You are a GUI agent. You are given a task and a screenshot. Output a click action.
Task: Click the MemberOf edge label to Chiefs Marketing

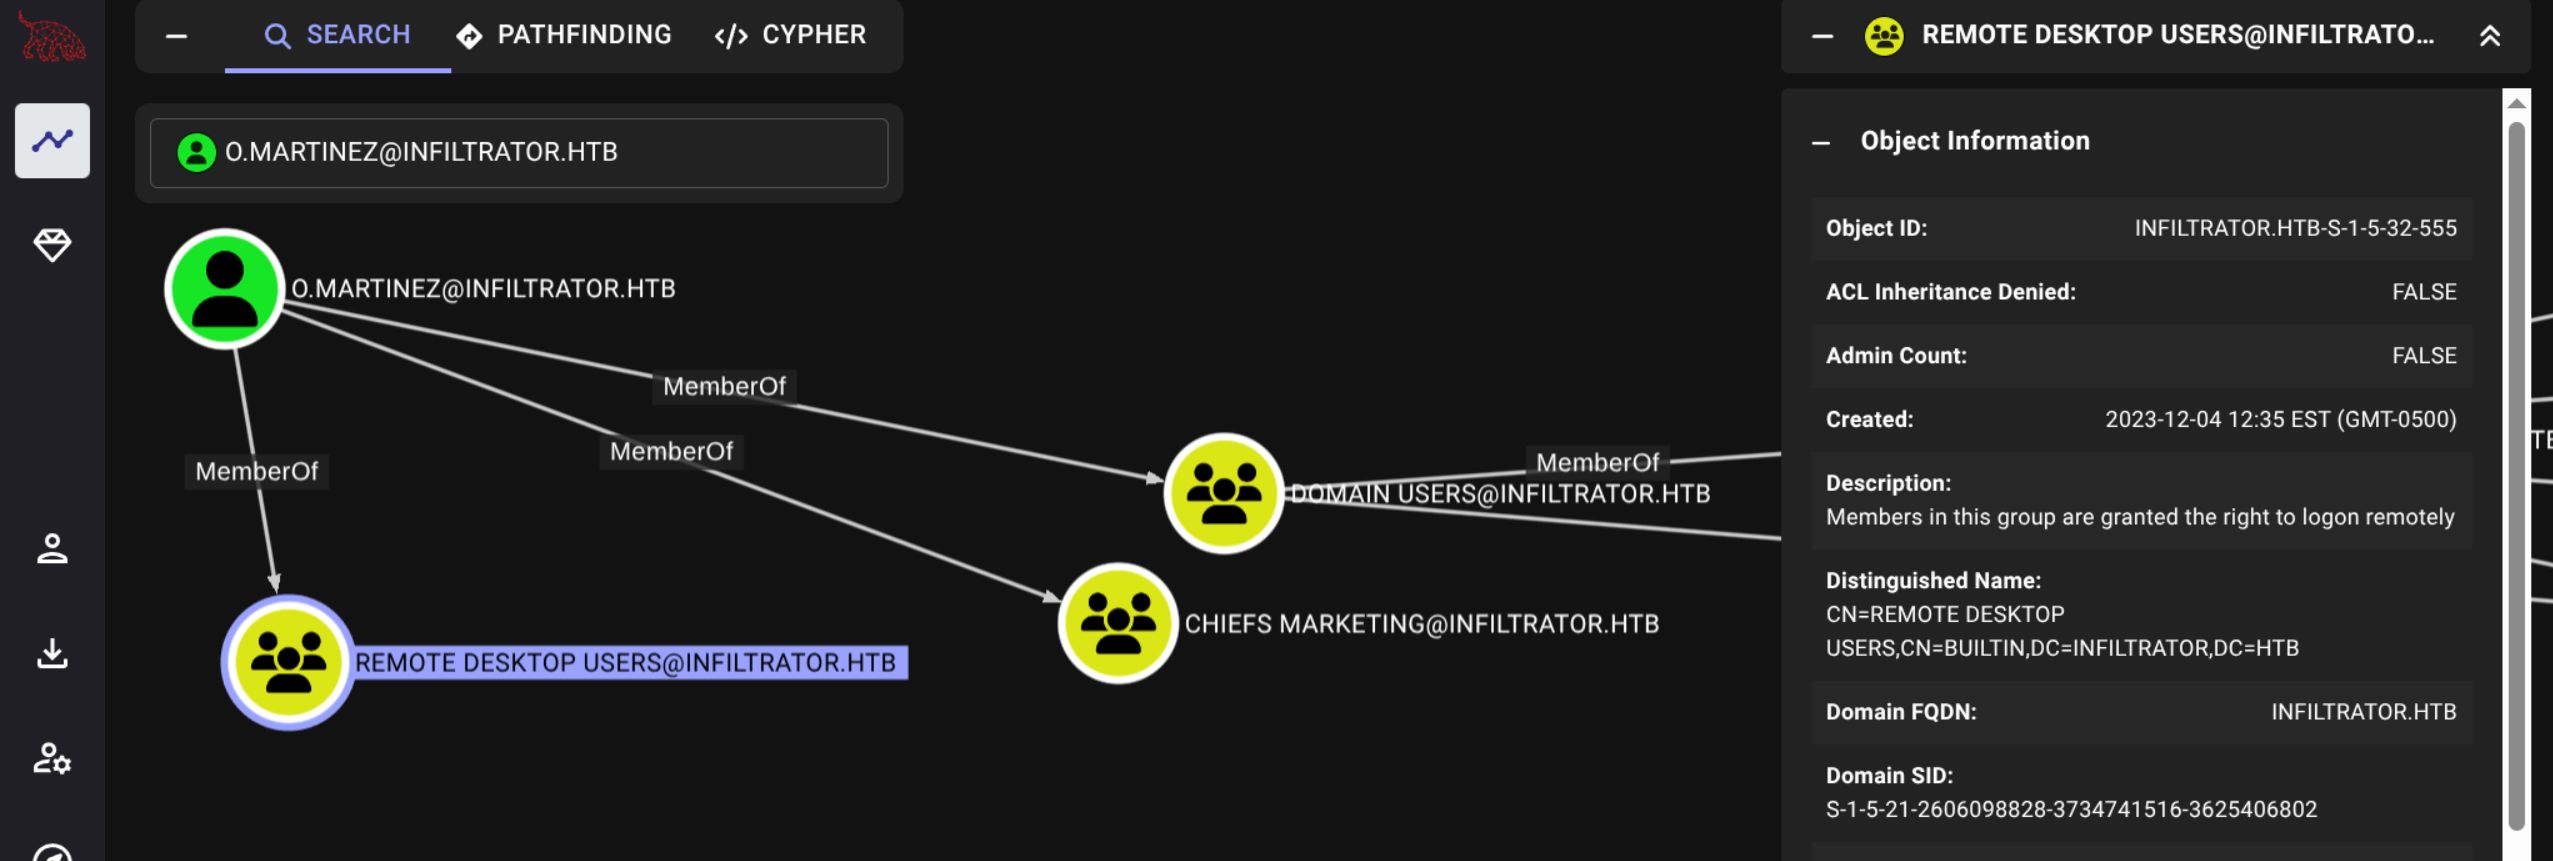[x=671, y=452]
